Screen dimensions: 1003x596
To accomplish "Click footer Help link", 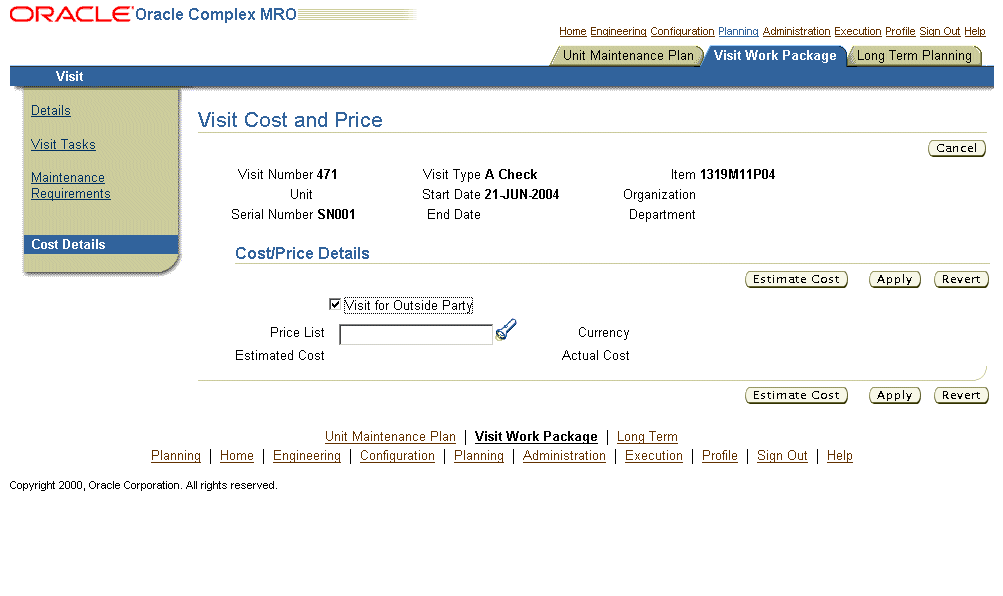I will pyautogui.click(x=839, y=456).
